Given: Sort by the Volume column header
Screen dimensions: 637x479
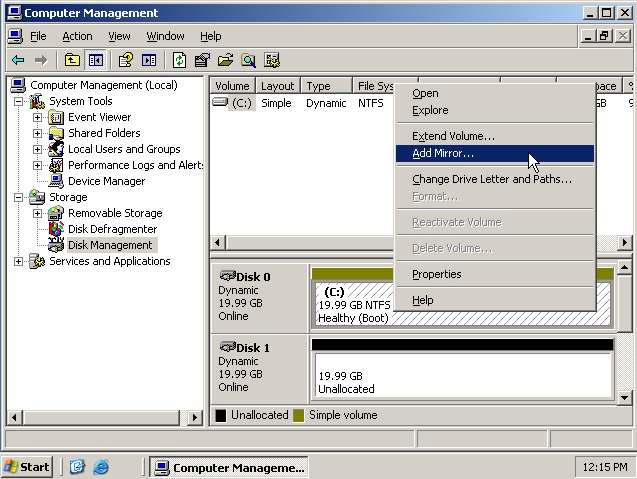Looking at the screenshot, I should coord(232,86).
